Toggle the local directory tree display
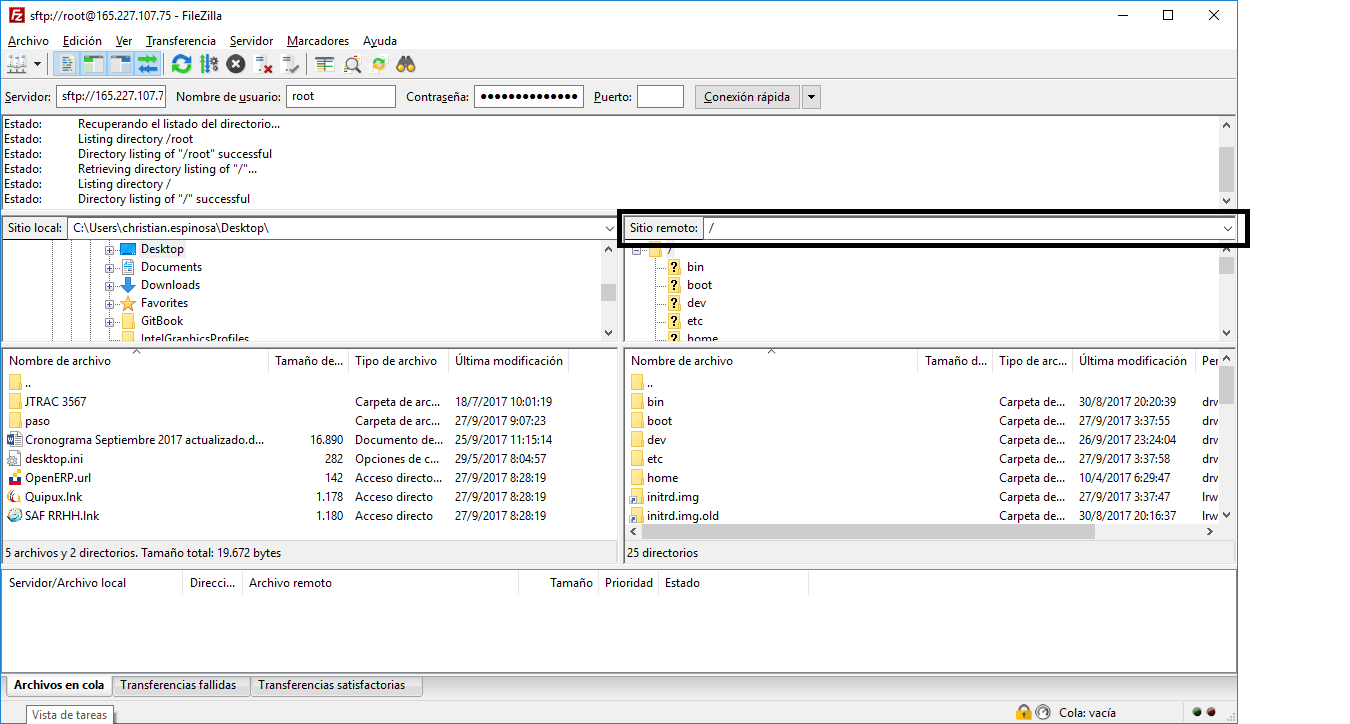Image resolution: width=1350 pixels, height=724 pixels. coord(93,64)
